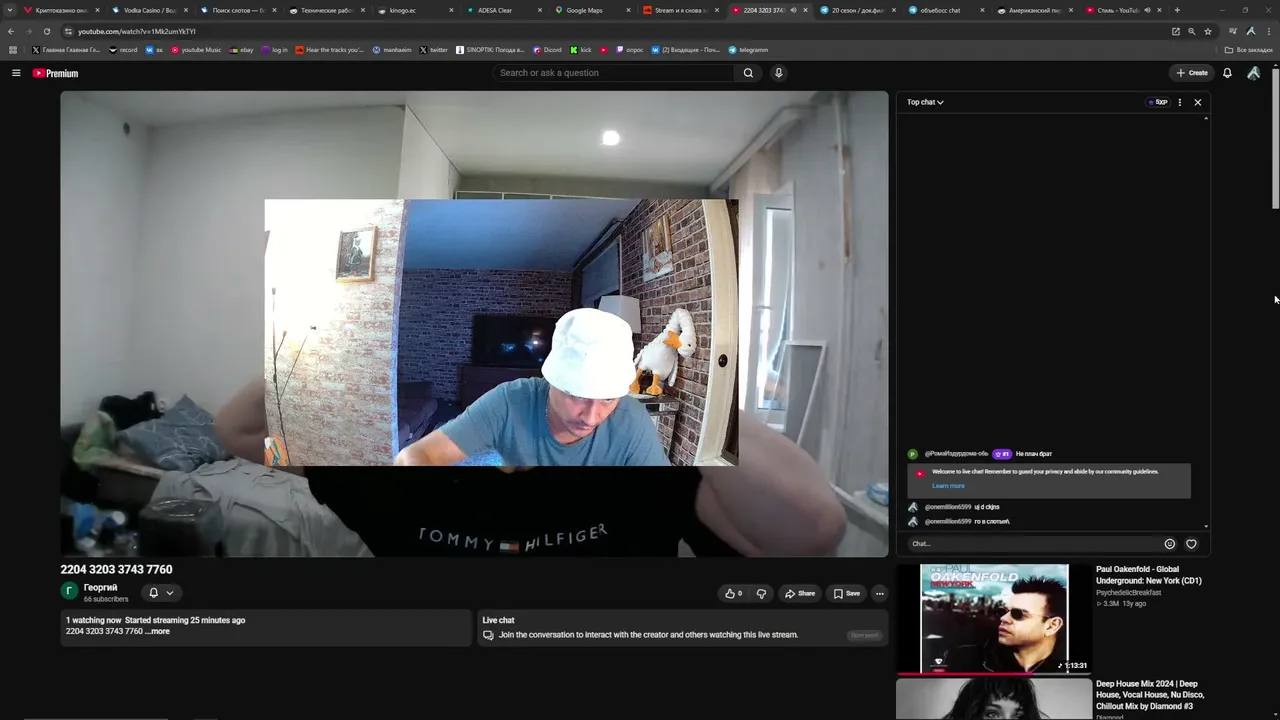Open live chat options three-dot menu
The image size is (1280, 720).
tap(1180, 102)
